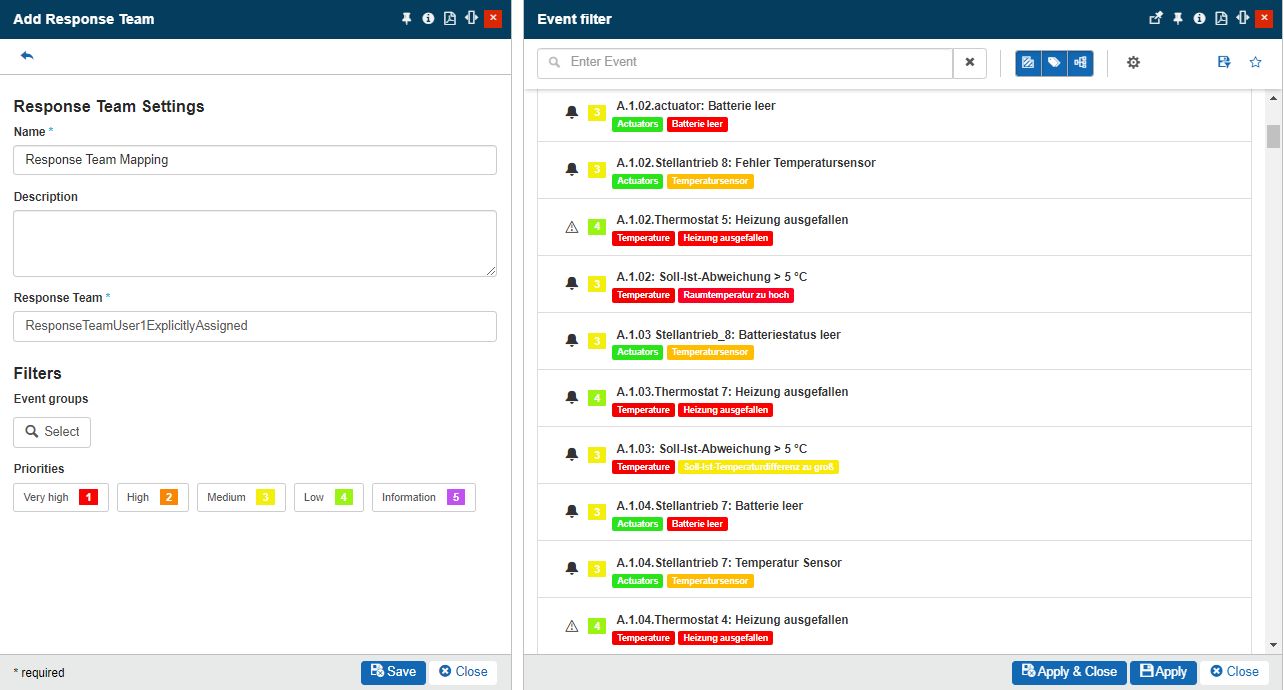Save the response team
This screenshot has width=1284, height=690.
[393, 672]
